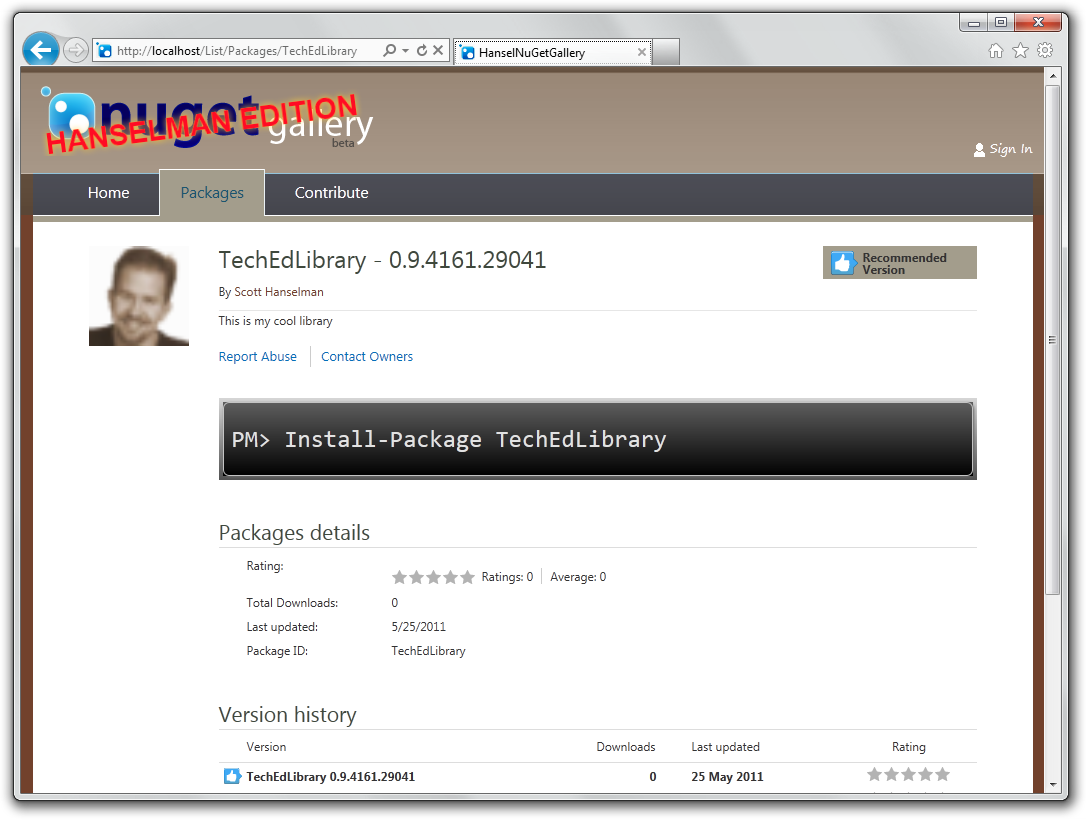The height and width of the screenshot is (820, 1086).
Task: Click the favicon on the HanselNuGetGallery tab
Action: [x=469, y=51]
